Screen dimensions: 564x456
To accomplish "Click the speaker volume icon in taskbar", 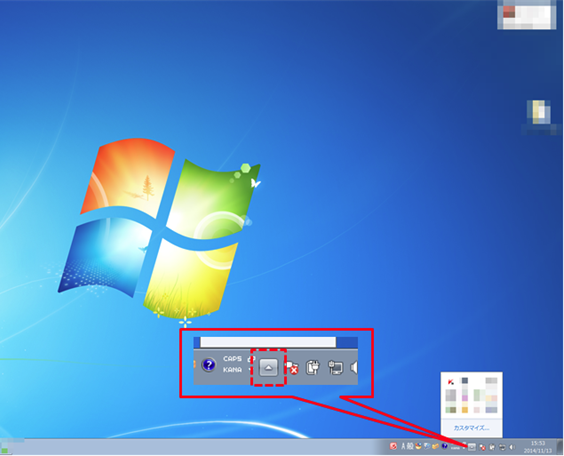I will pyautogui.click(x=512, y=447).
